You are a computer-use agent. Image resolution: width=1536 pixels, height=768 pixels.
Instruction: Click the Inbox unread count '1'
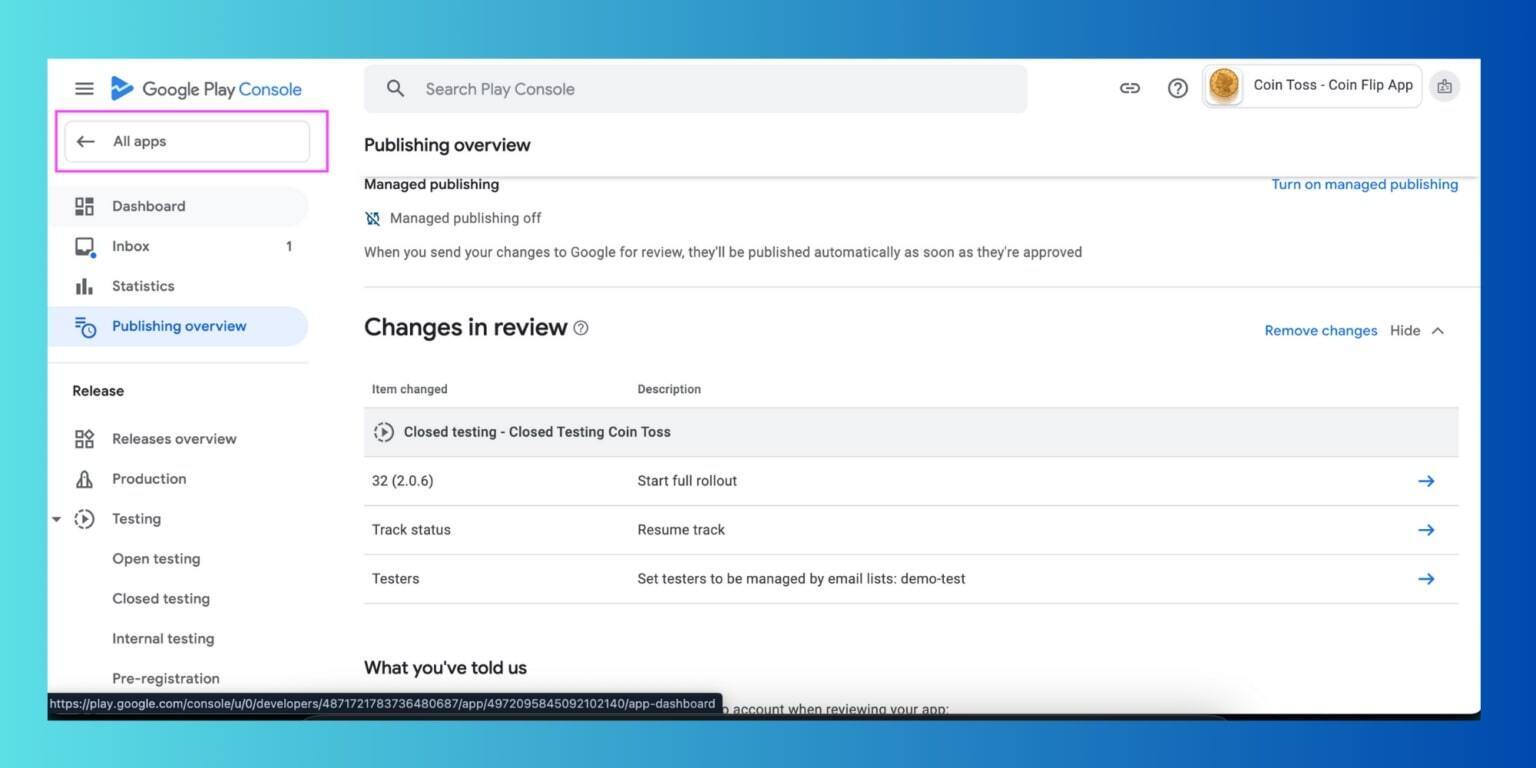click(289, 246)
